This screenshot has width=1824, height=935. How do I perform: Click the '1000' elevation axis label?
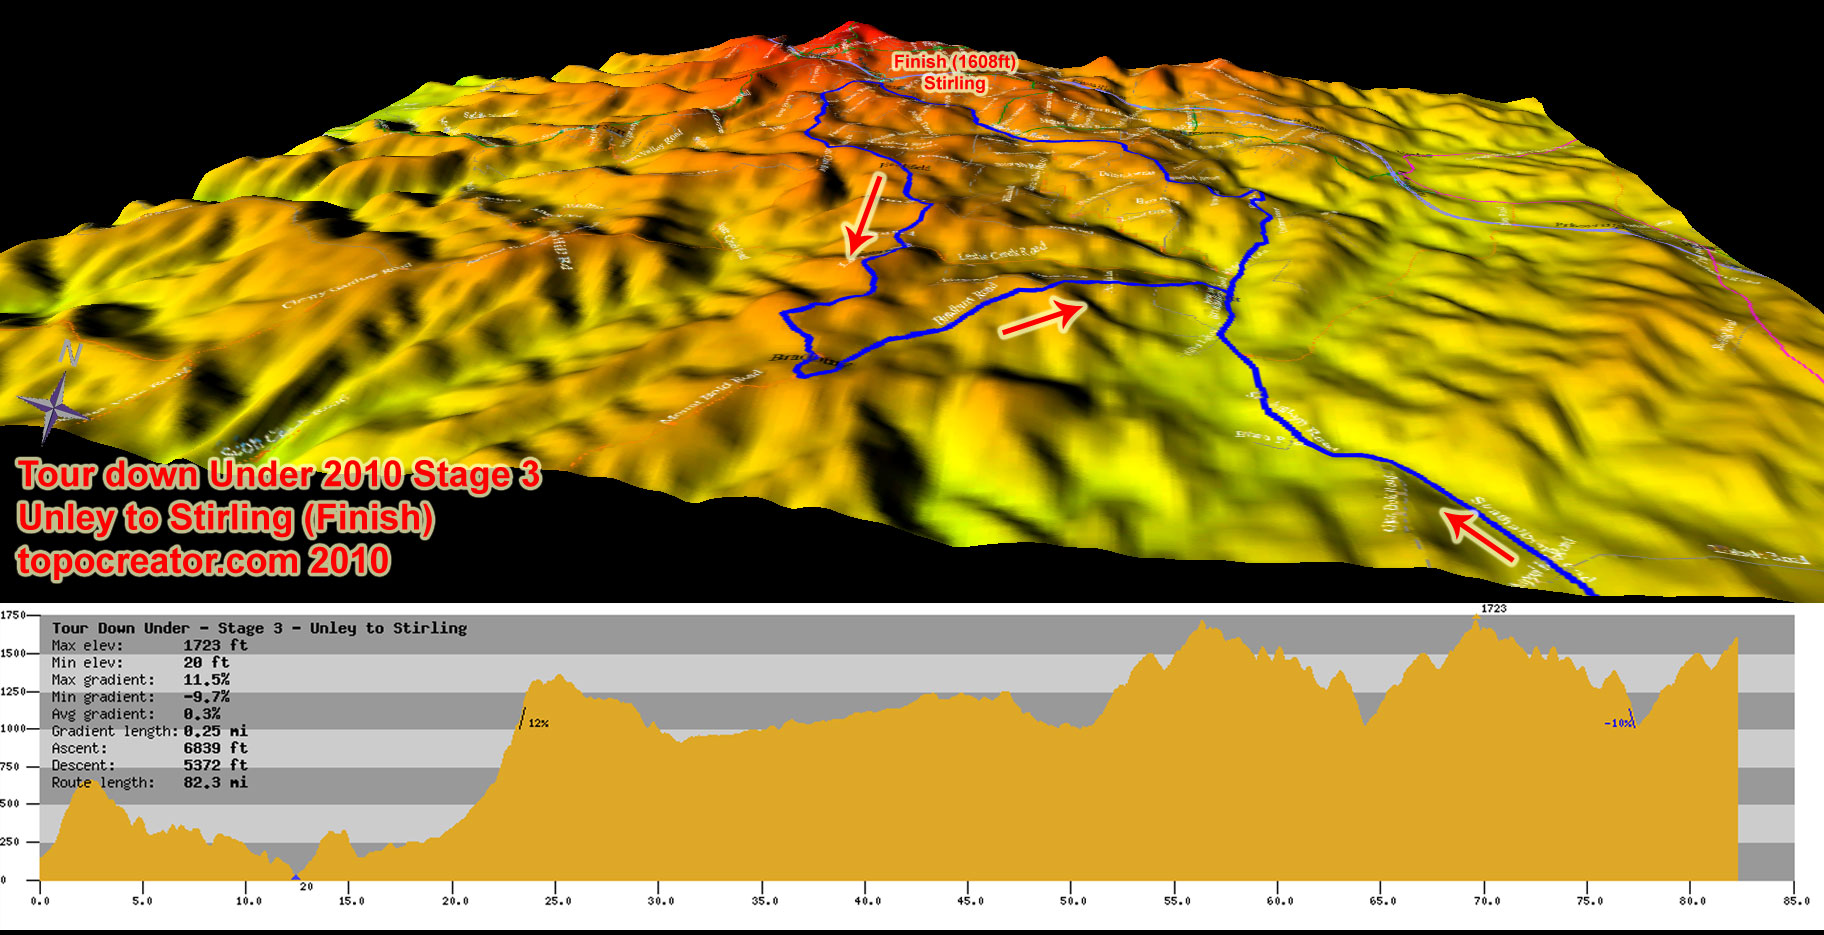(13, 728)
